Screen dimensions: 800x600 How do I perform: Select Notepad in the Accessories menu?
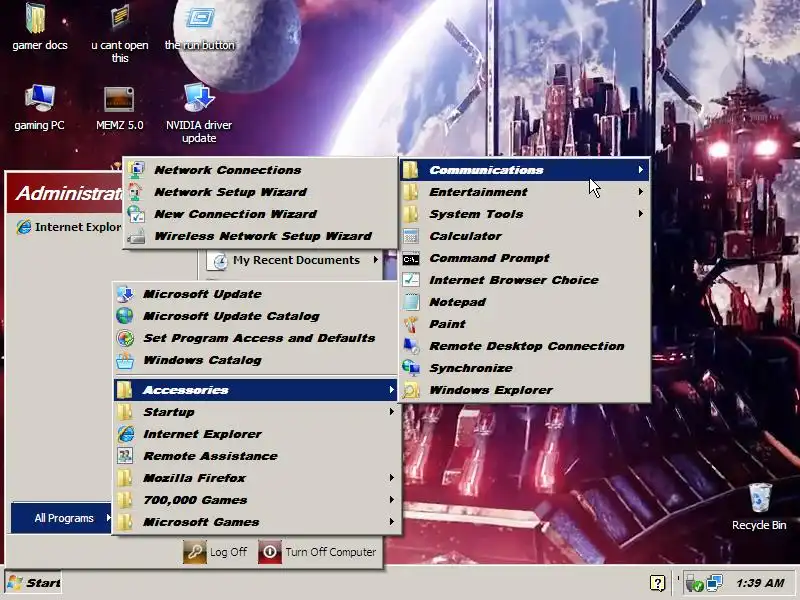(525, 302)
